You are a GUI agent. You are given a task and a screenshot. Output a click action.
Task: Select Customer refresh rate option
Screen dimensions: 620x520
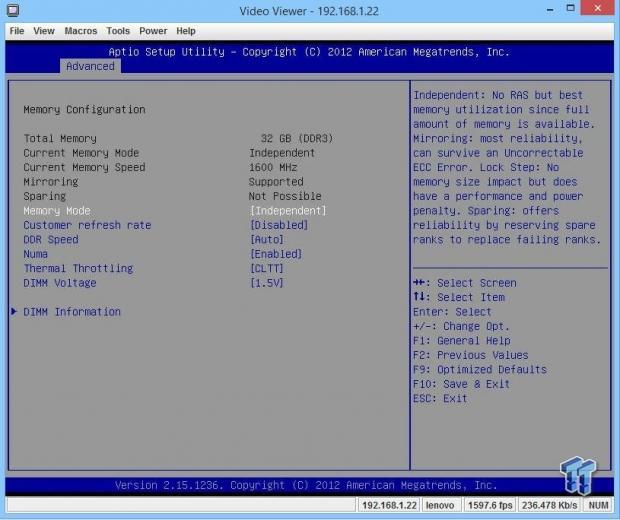point(87,225)
